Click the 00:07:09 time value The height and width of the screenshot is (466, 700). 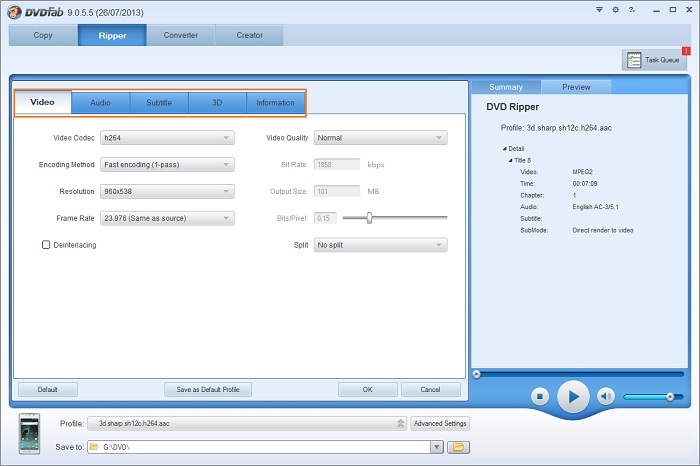point(584,183)
